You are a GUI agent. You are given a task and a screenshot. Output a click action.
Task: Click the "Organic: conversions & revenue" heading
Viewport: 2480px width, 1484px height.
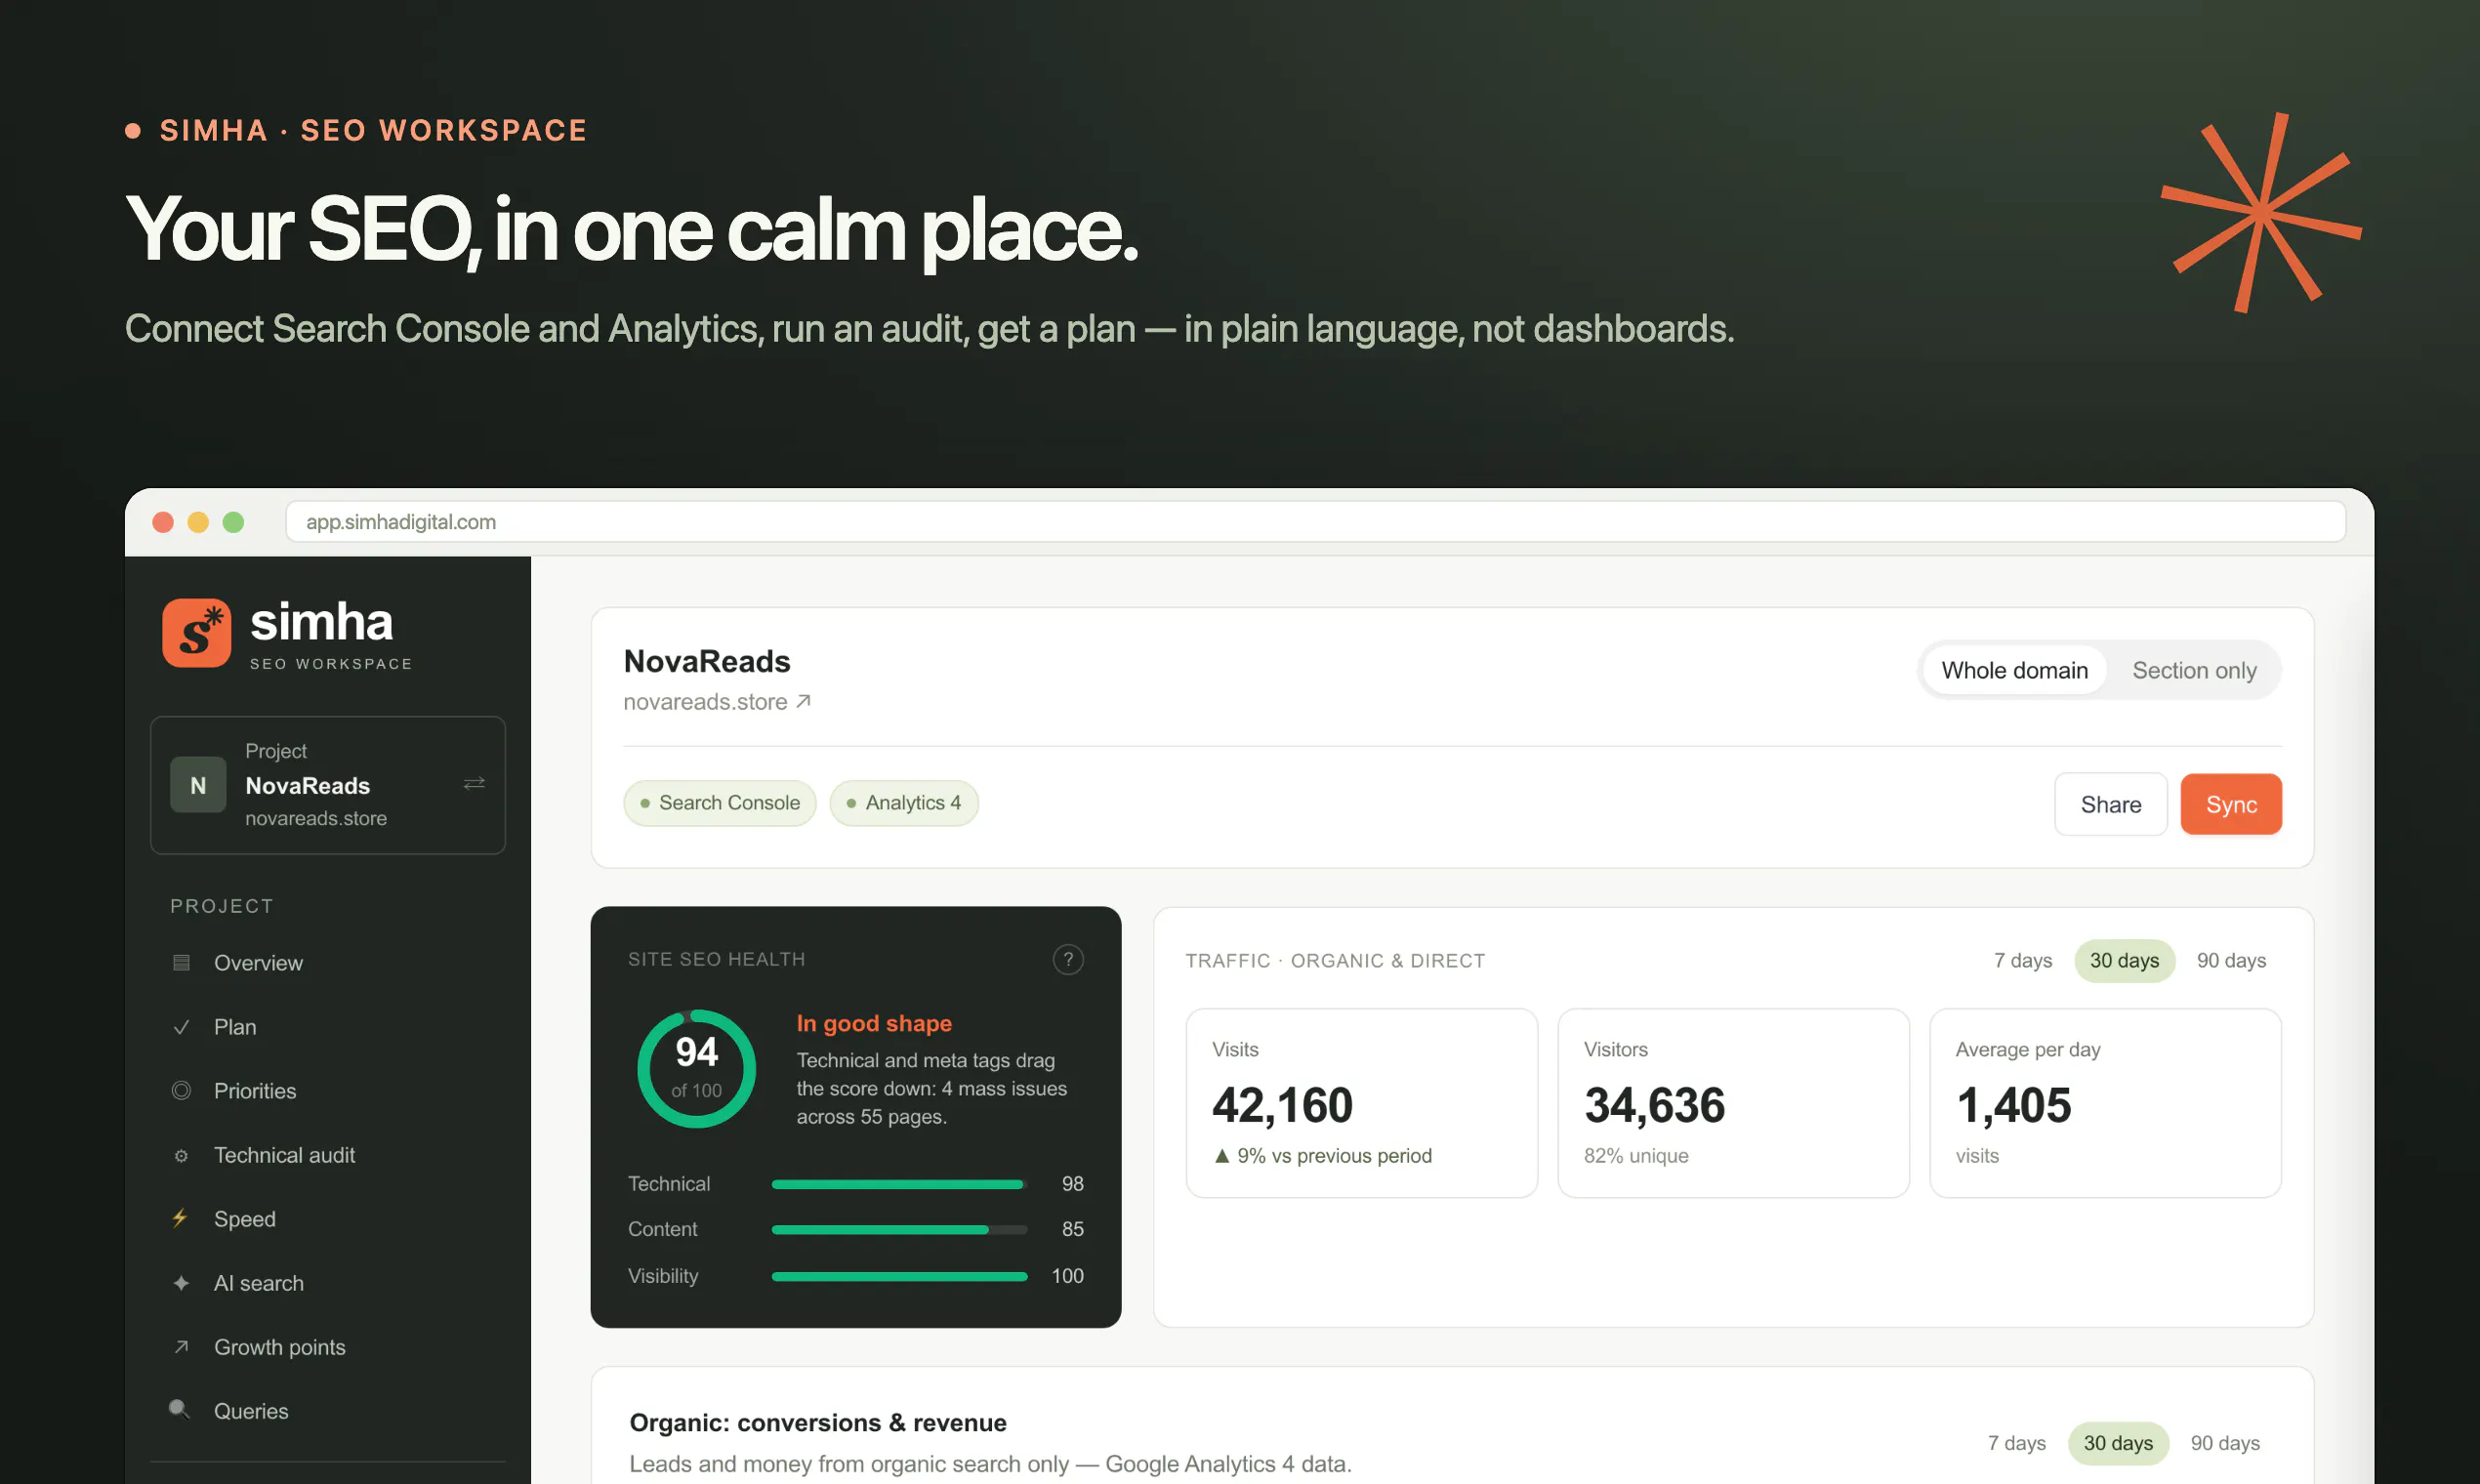[x=818, y=1422]
